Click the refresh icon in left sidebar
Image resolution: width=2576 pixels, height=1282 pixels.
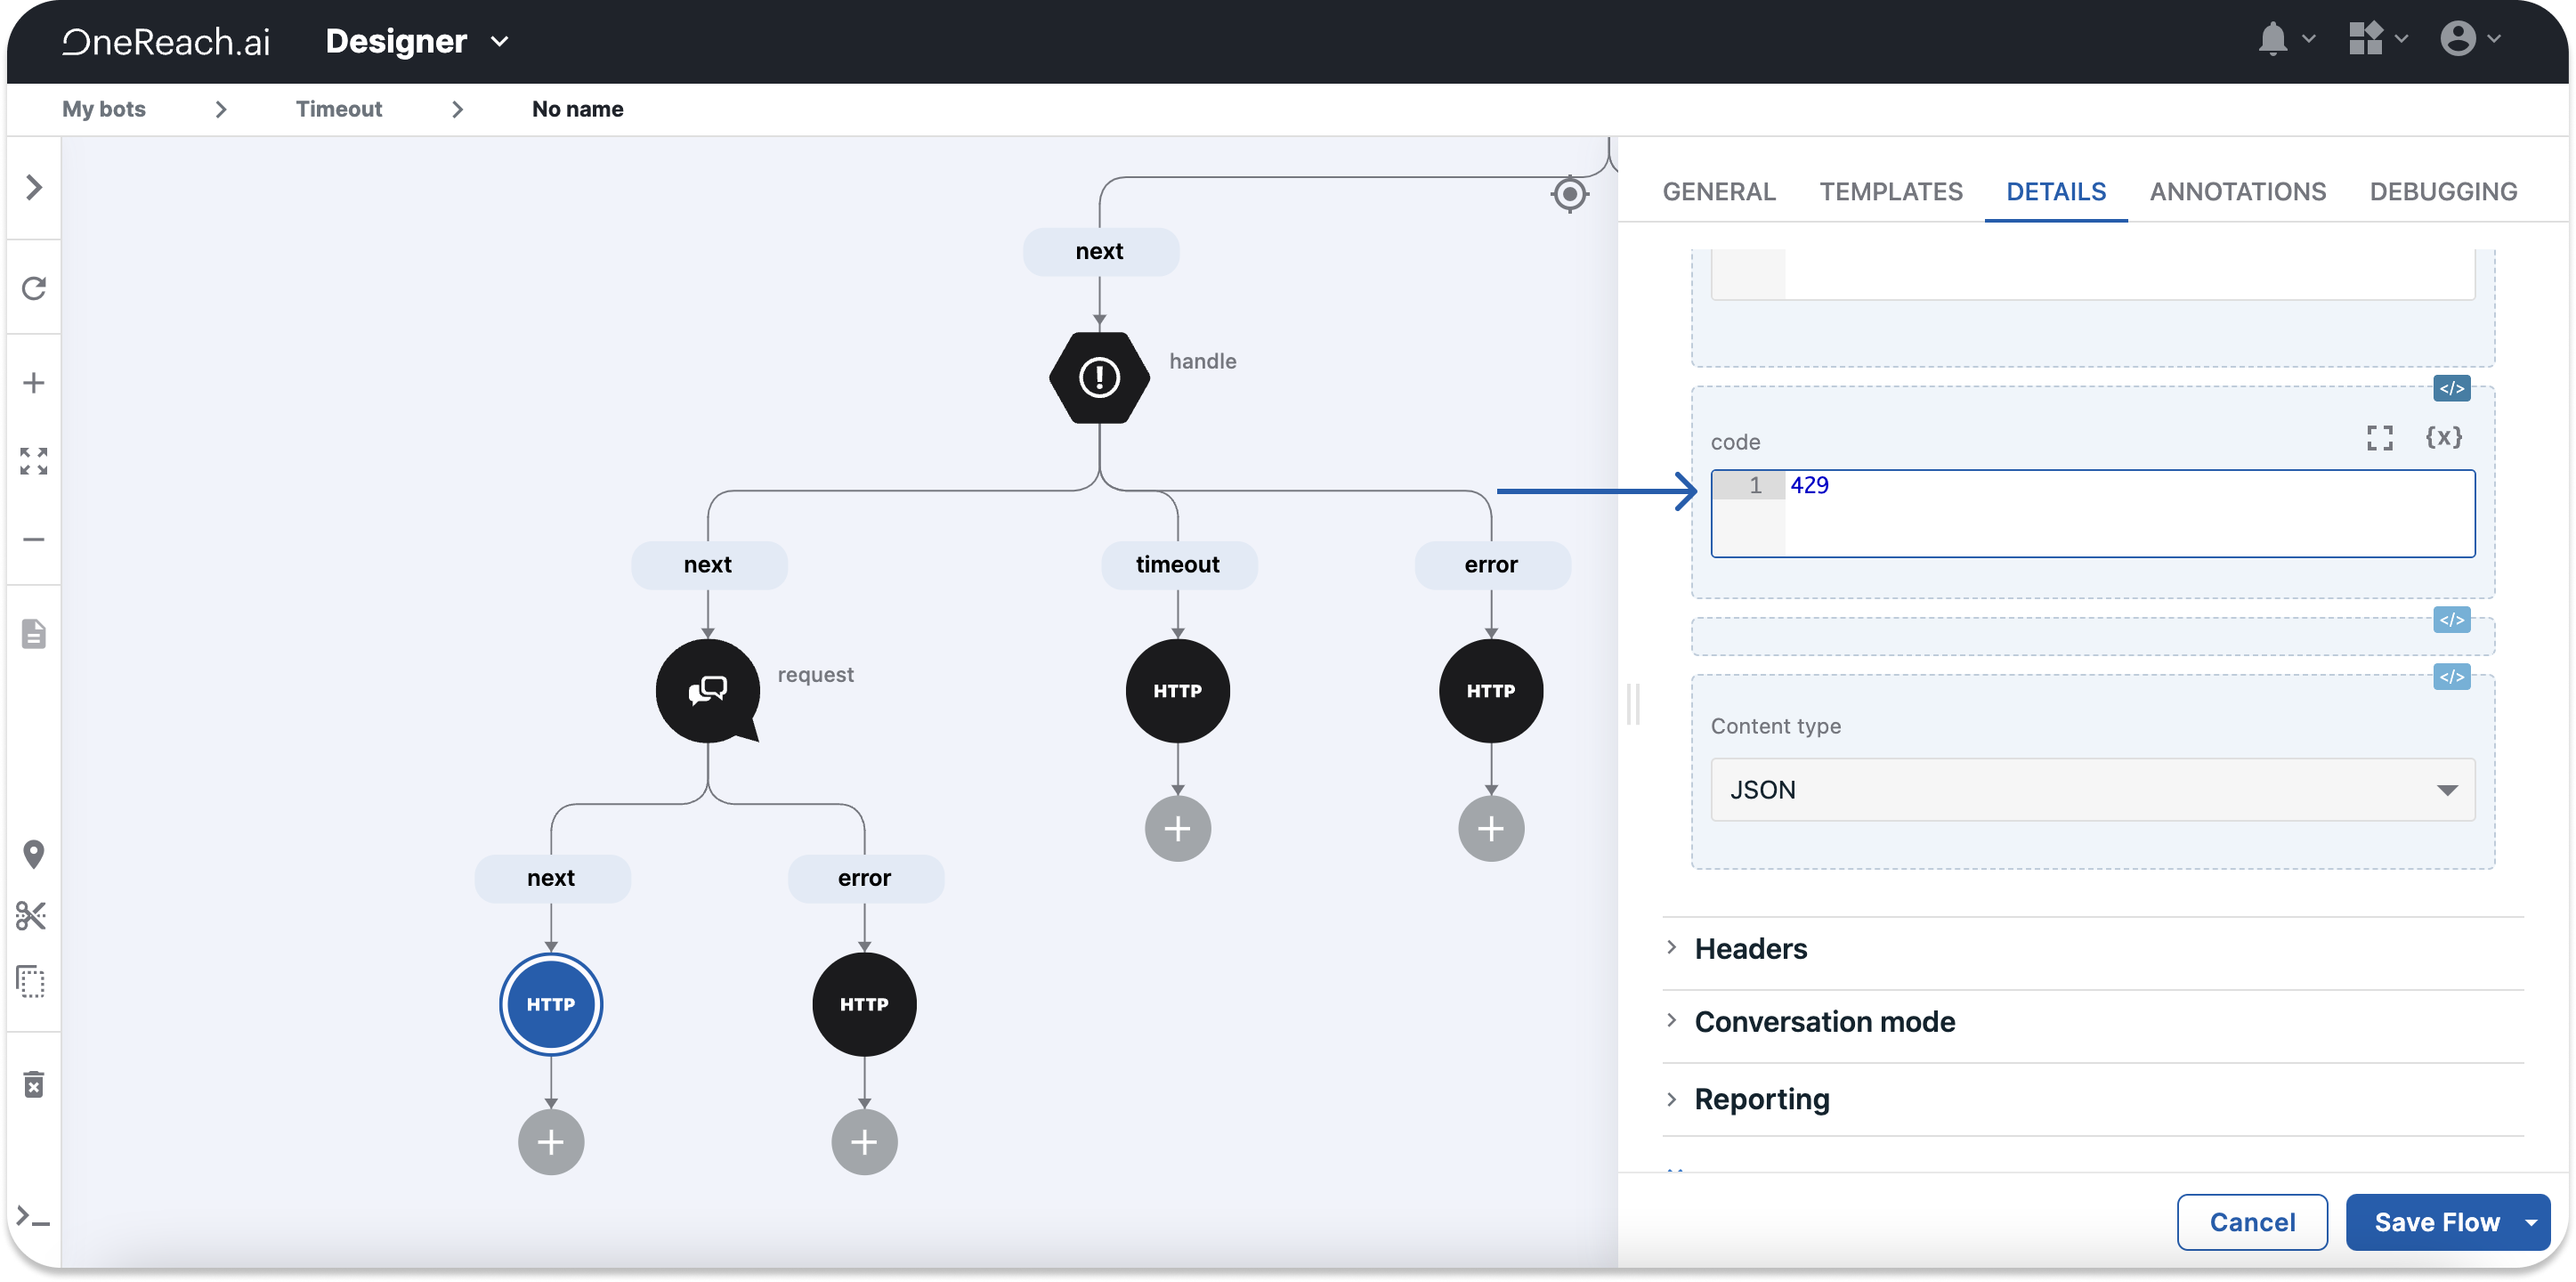34,288
